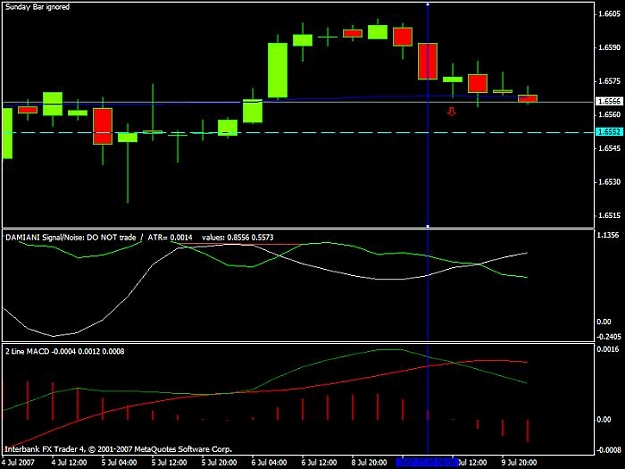Select the cyan dashed horizontal line
Screen dimensions: 625x469
pos(297,132)
